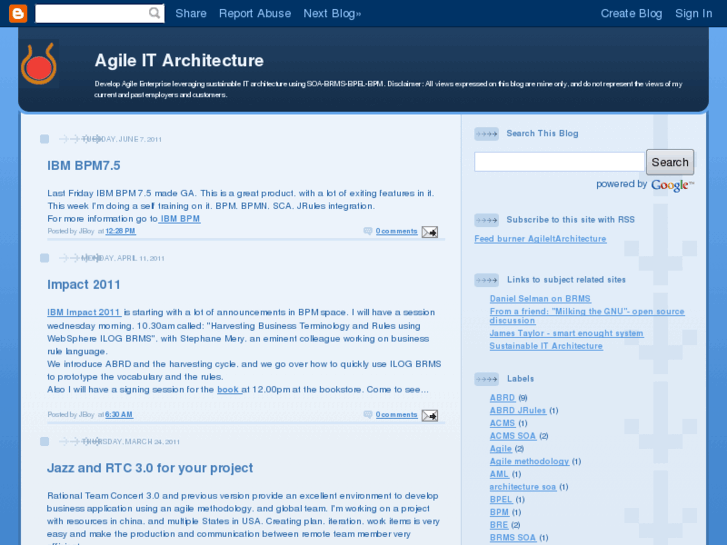Open the Impact 2011 post title

(x=83, y=284)
